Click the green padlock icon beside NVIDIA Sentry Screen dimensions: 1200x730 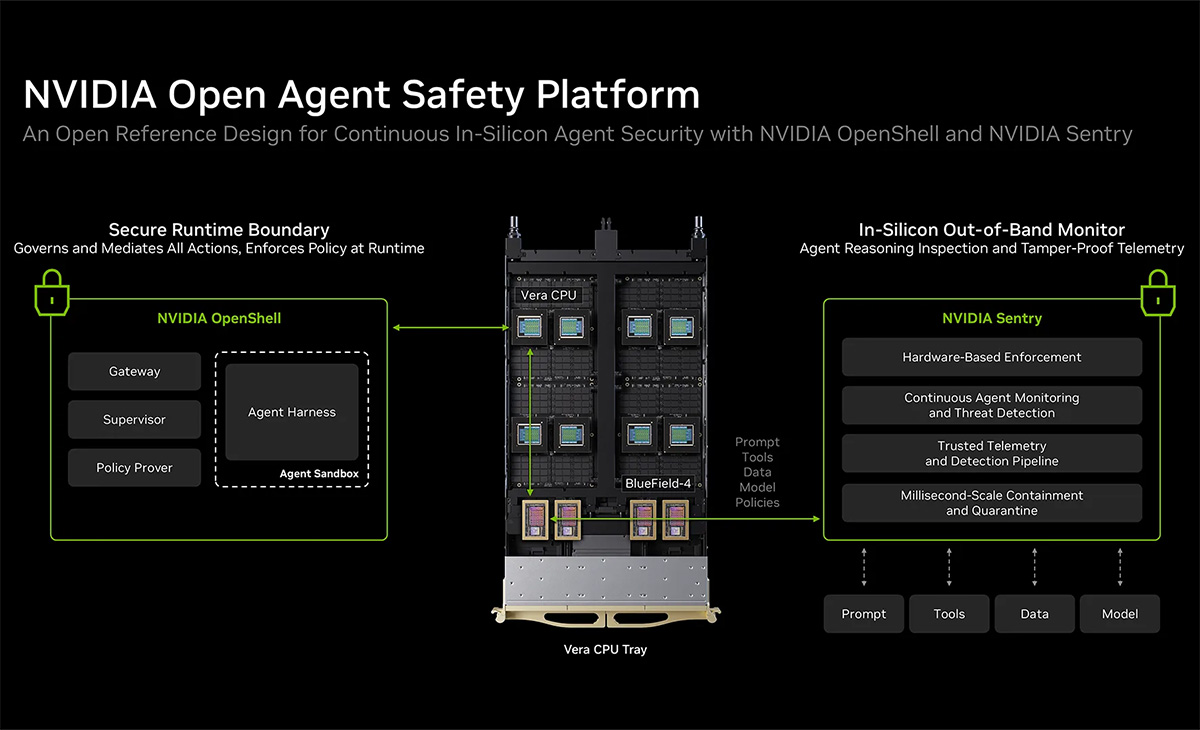click(1157, 291)
